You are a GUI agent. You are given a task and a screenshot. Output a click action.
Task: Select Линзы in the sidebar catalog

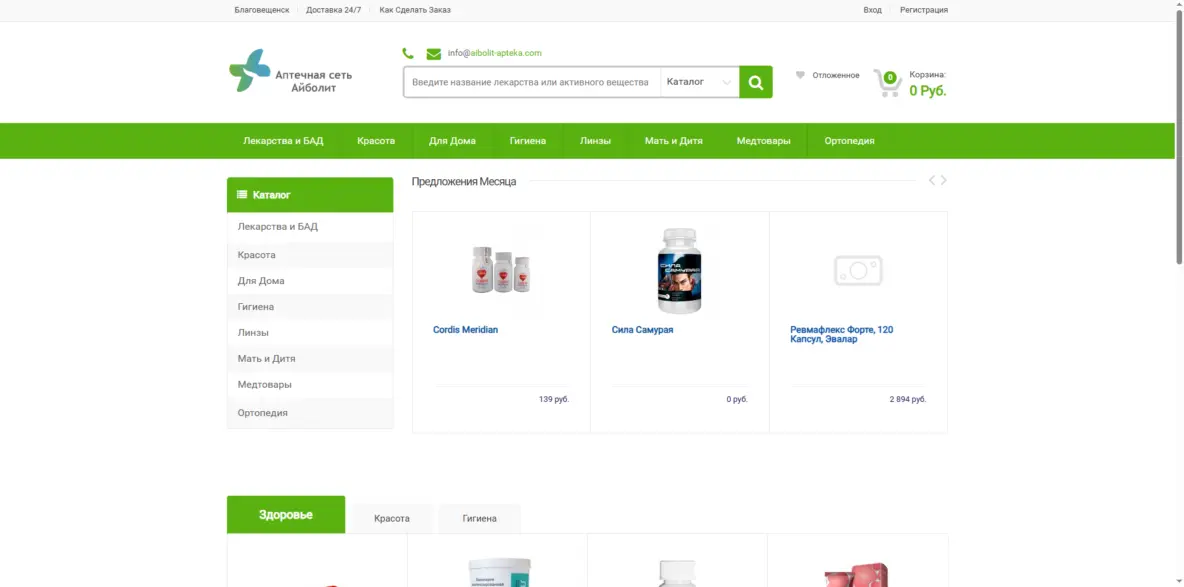253,333
